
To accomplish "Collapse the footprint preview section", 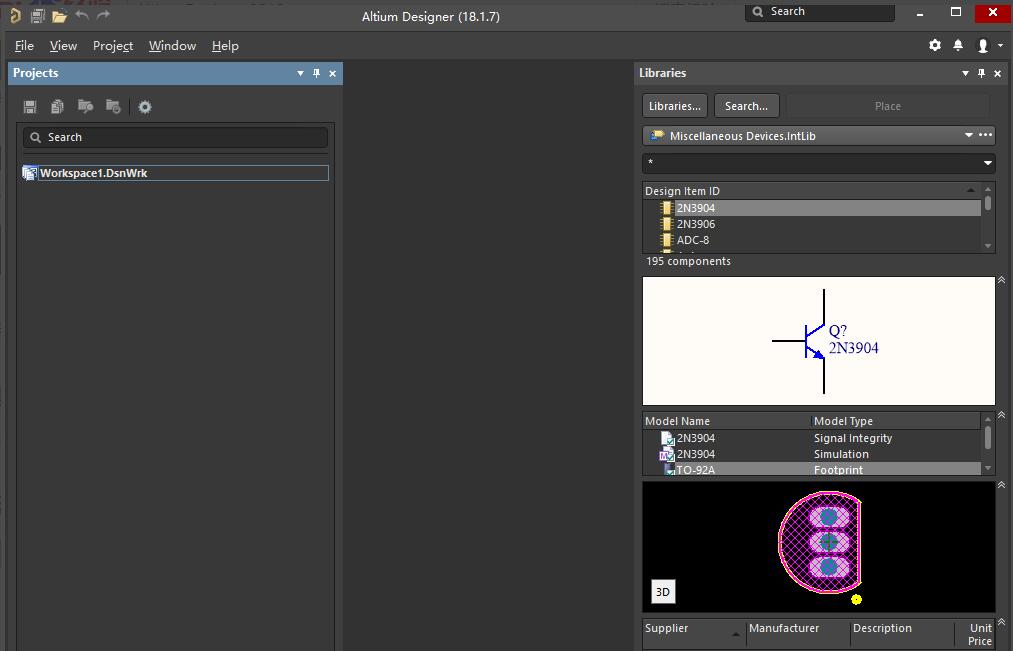I will point(1001,484).
